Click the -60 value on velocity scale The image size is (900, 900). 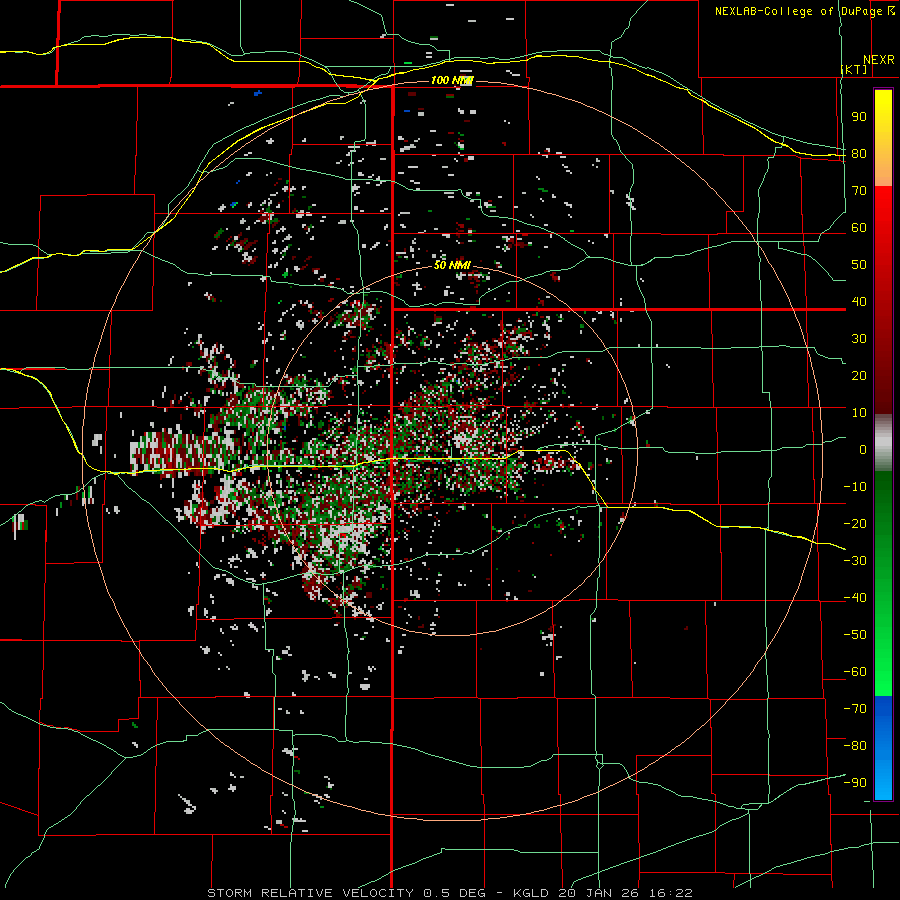(855, 672)
